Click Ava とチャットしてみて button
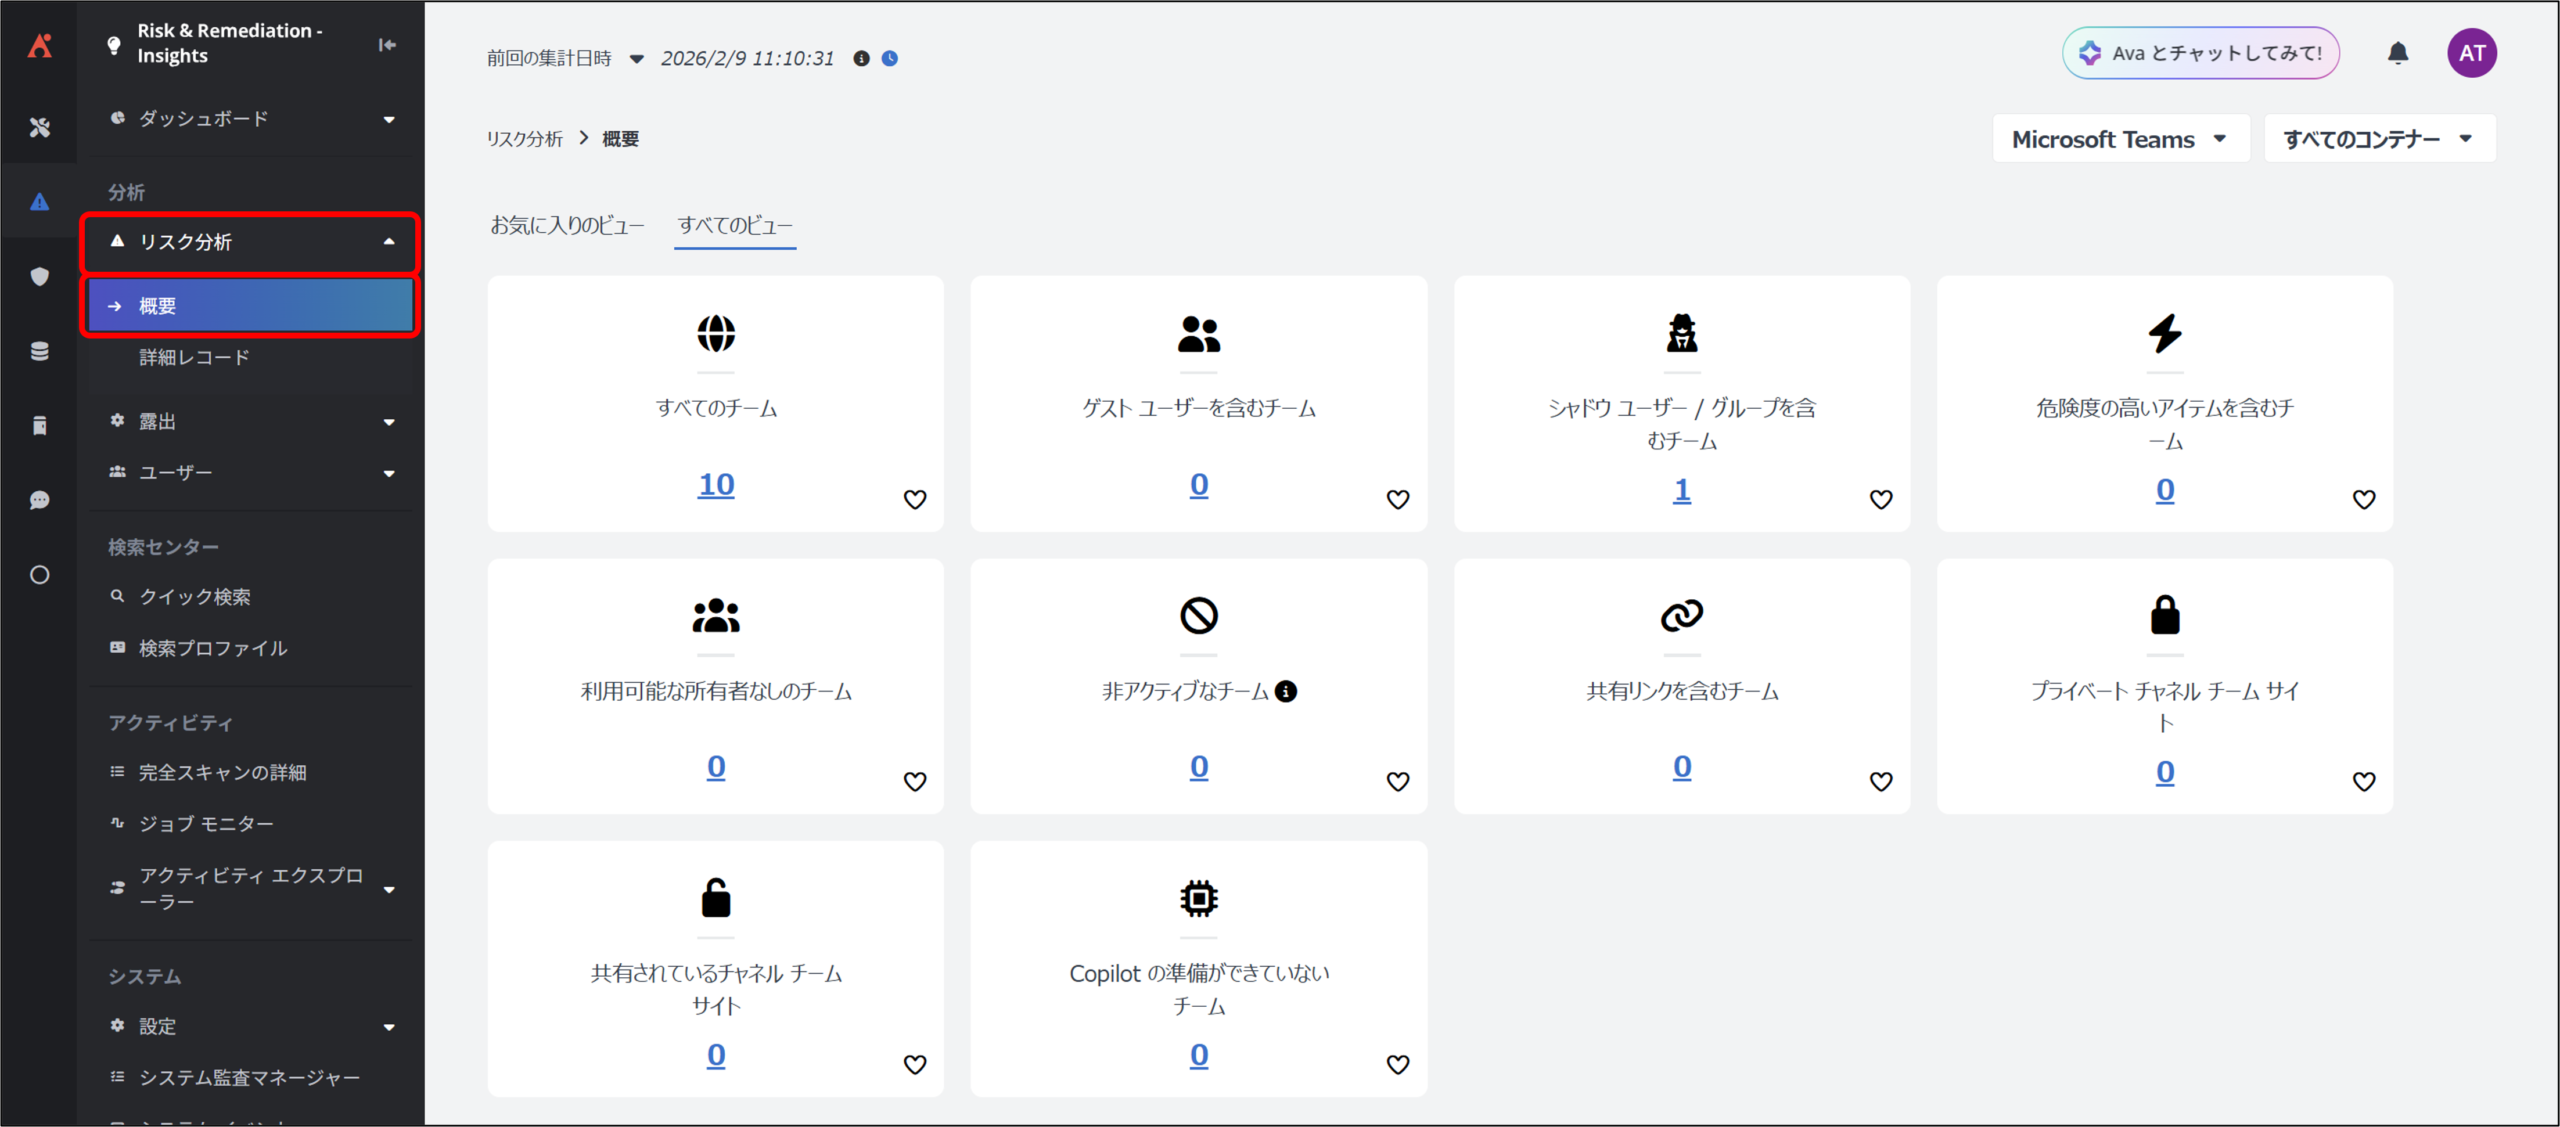 click(2200, 53)
